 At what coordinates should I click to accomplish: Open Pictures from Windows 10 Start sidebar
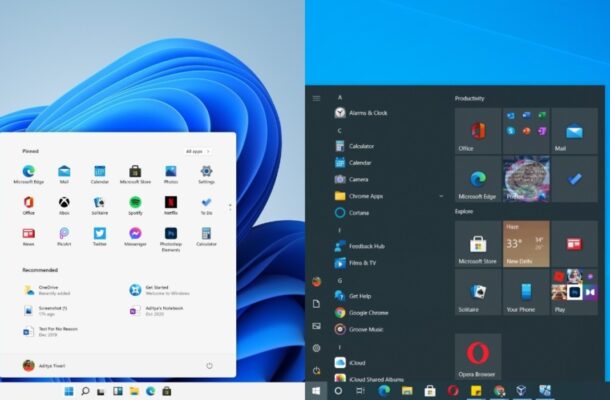[x=316, y=326]
